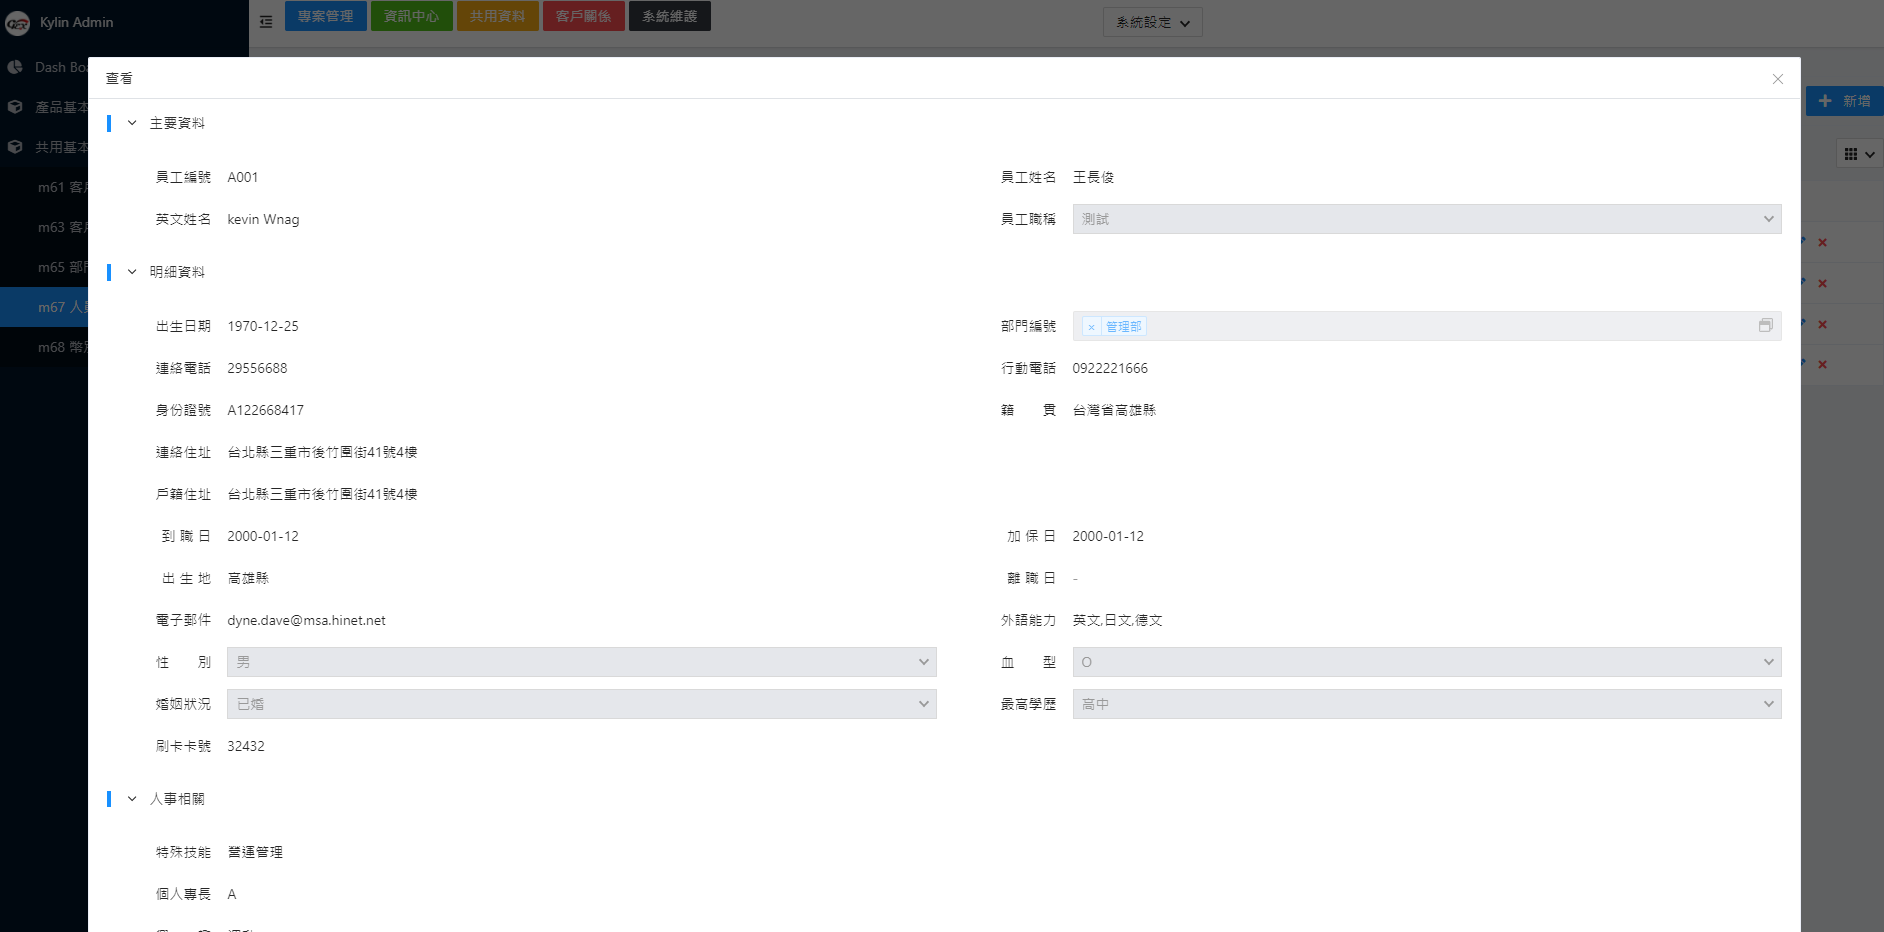Click the grid column settings icon
Screen dimensions: 1884x932
click(1859, 154)
